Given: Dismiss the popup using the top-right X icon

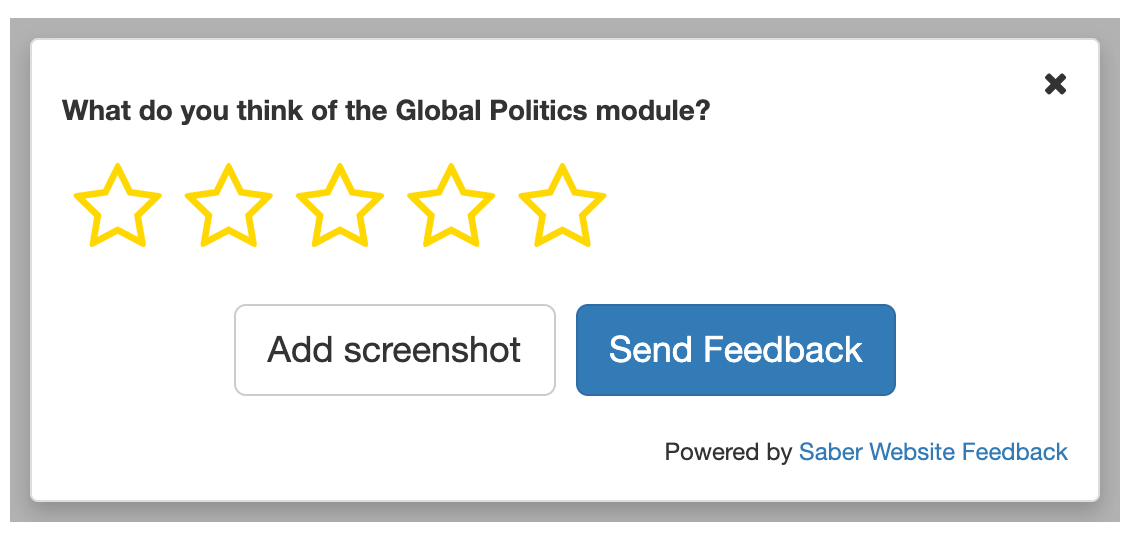Looking at the screenshot, I should point(1055,84).
